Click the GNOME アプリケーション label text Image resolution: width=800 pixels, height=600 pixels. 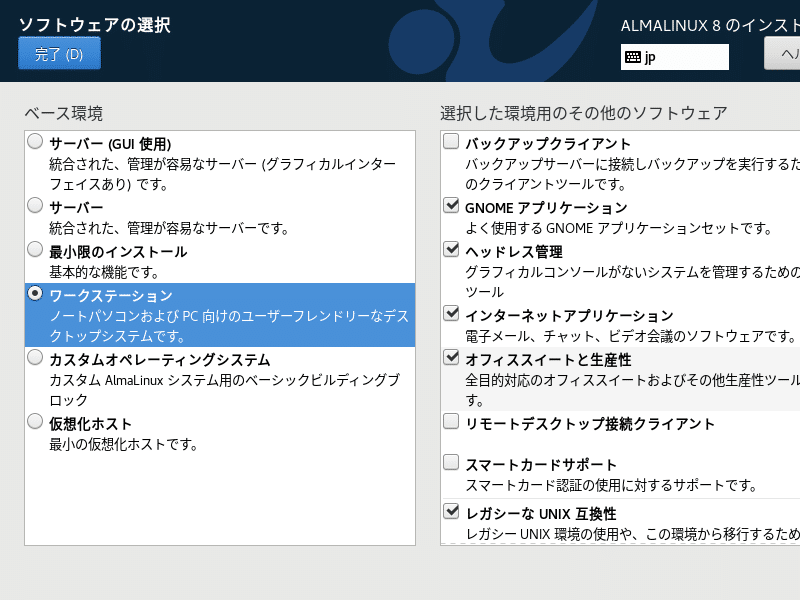[x=546, y=208]
